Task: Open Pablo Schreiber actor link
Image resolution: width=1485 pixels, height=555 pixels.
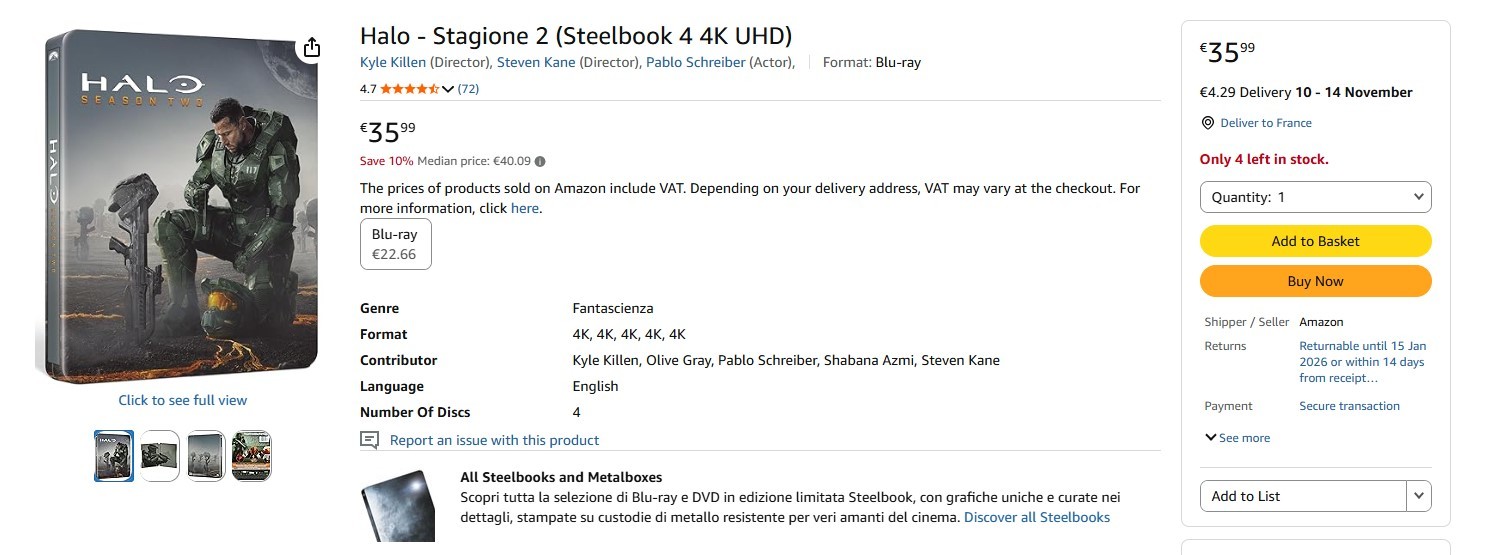Action: (695, 62)
